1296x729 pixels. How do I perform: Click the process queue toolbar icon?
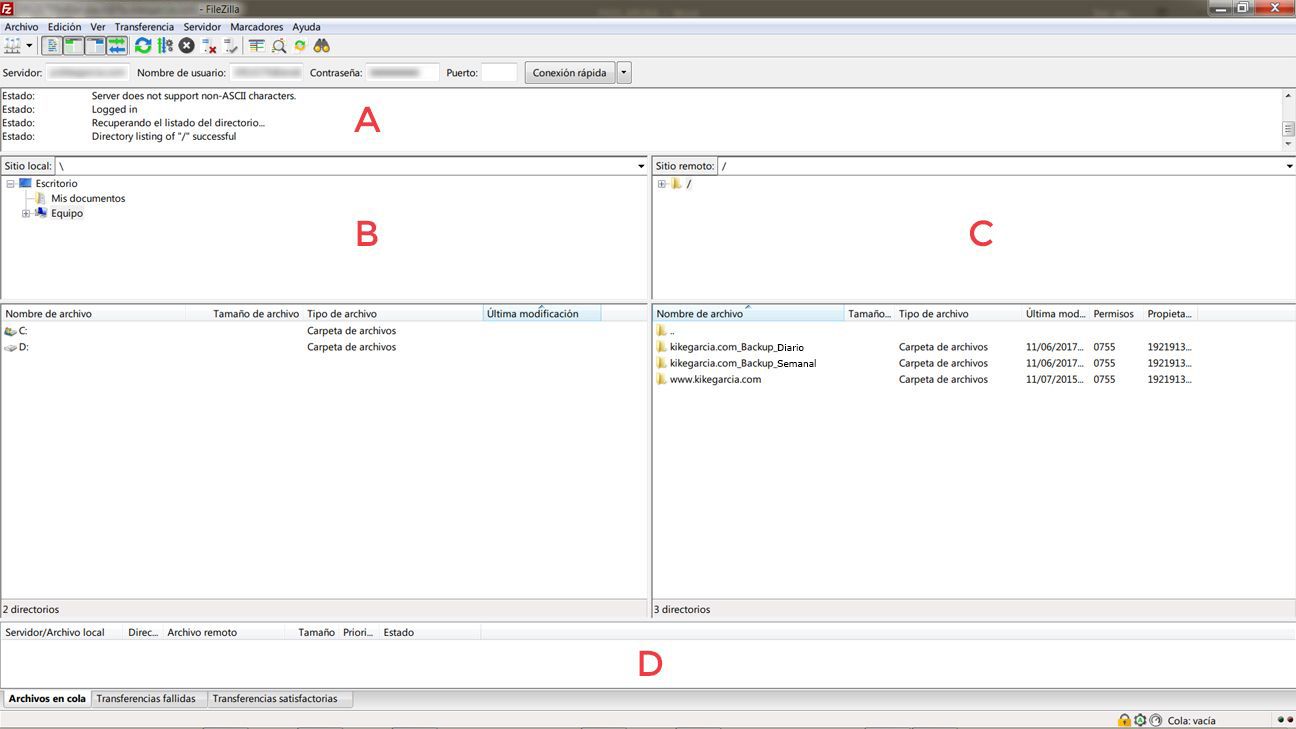click(165, 45)
